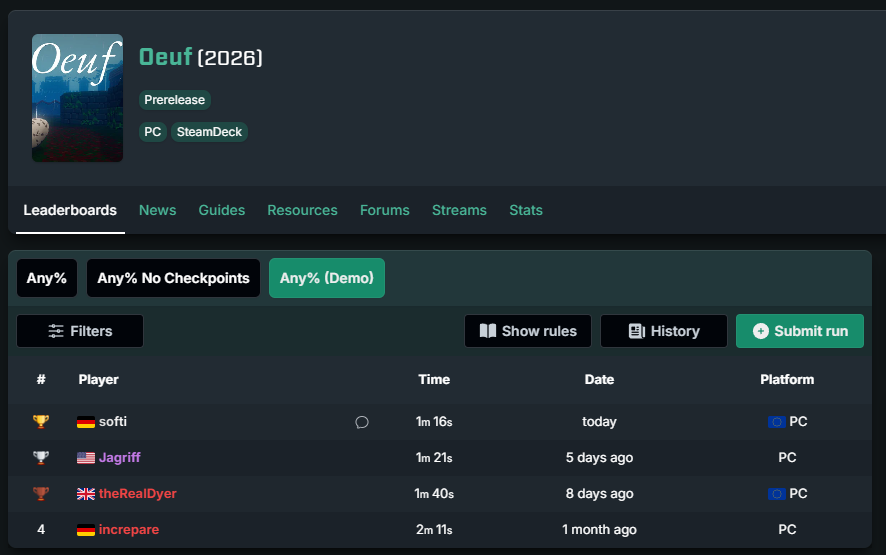Click the US flag next to Jagriff
This screenshot has width=886, height=555.
[x=86, y=458]
